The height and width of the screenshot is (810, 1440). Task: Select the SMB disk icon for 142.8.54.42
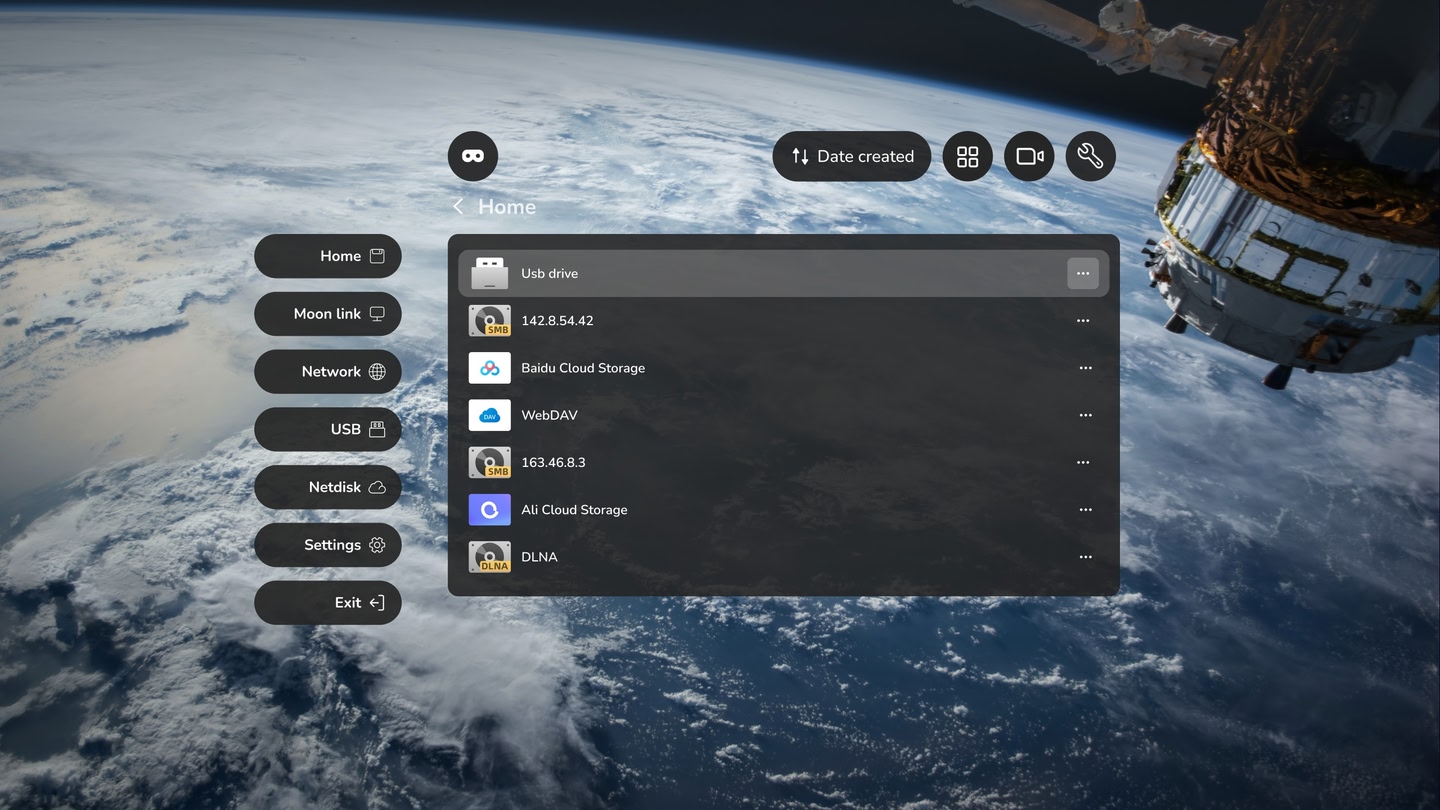tap(489, 320)
